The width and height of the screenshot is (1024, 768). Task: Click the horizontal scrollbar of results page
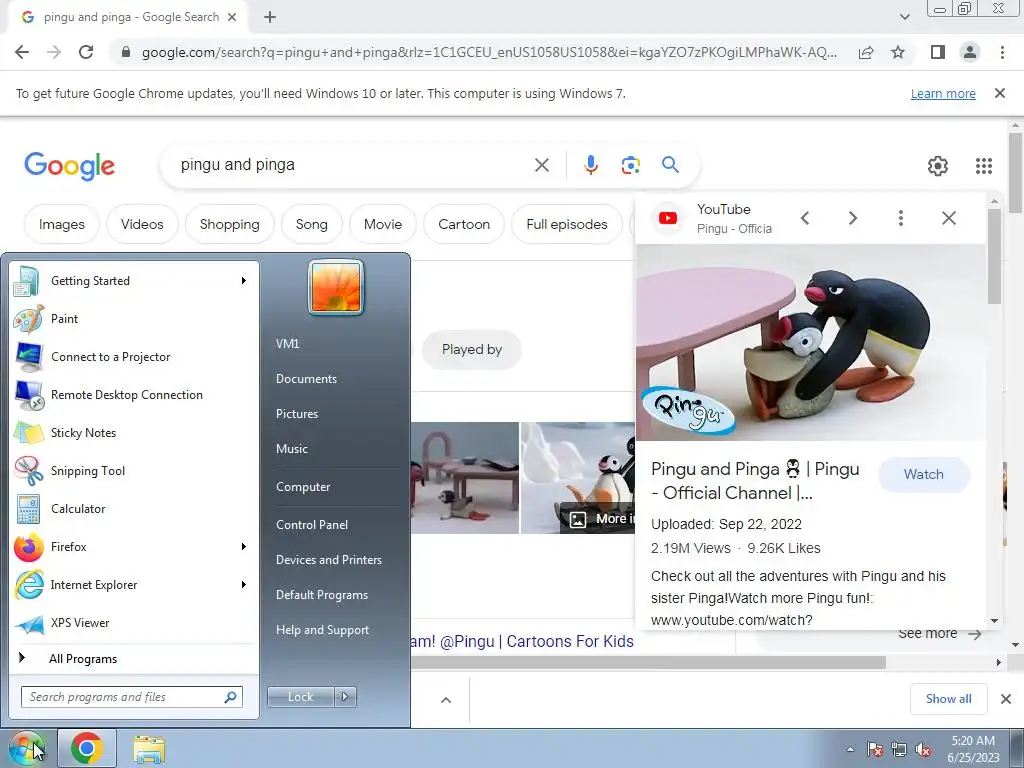[648, 662]
